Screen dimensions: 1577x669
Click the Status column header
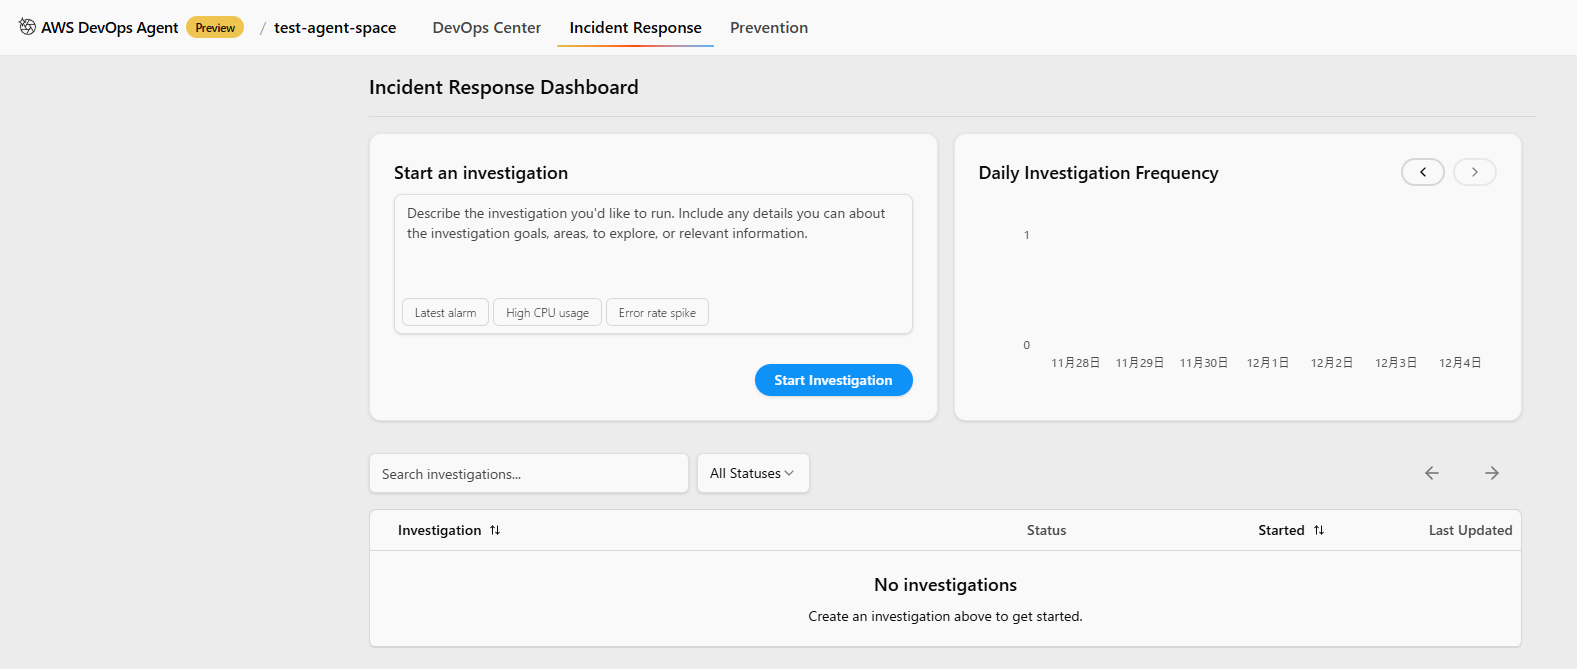[1046, 530]
